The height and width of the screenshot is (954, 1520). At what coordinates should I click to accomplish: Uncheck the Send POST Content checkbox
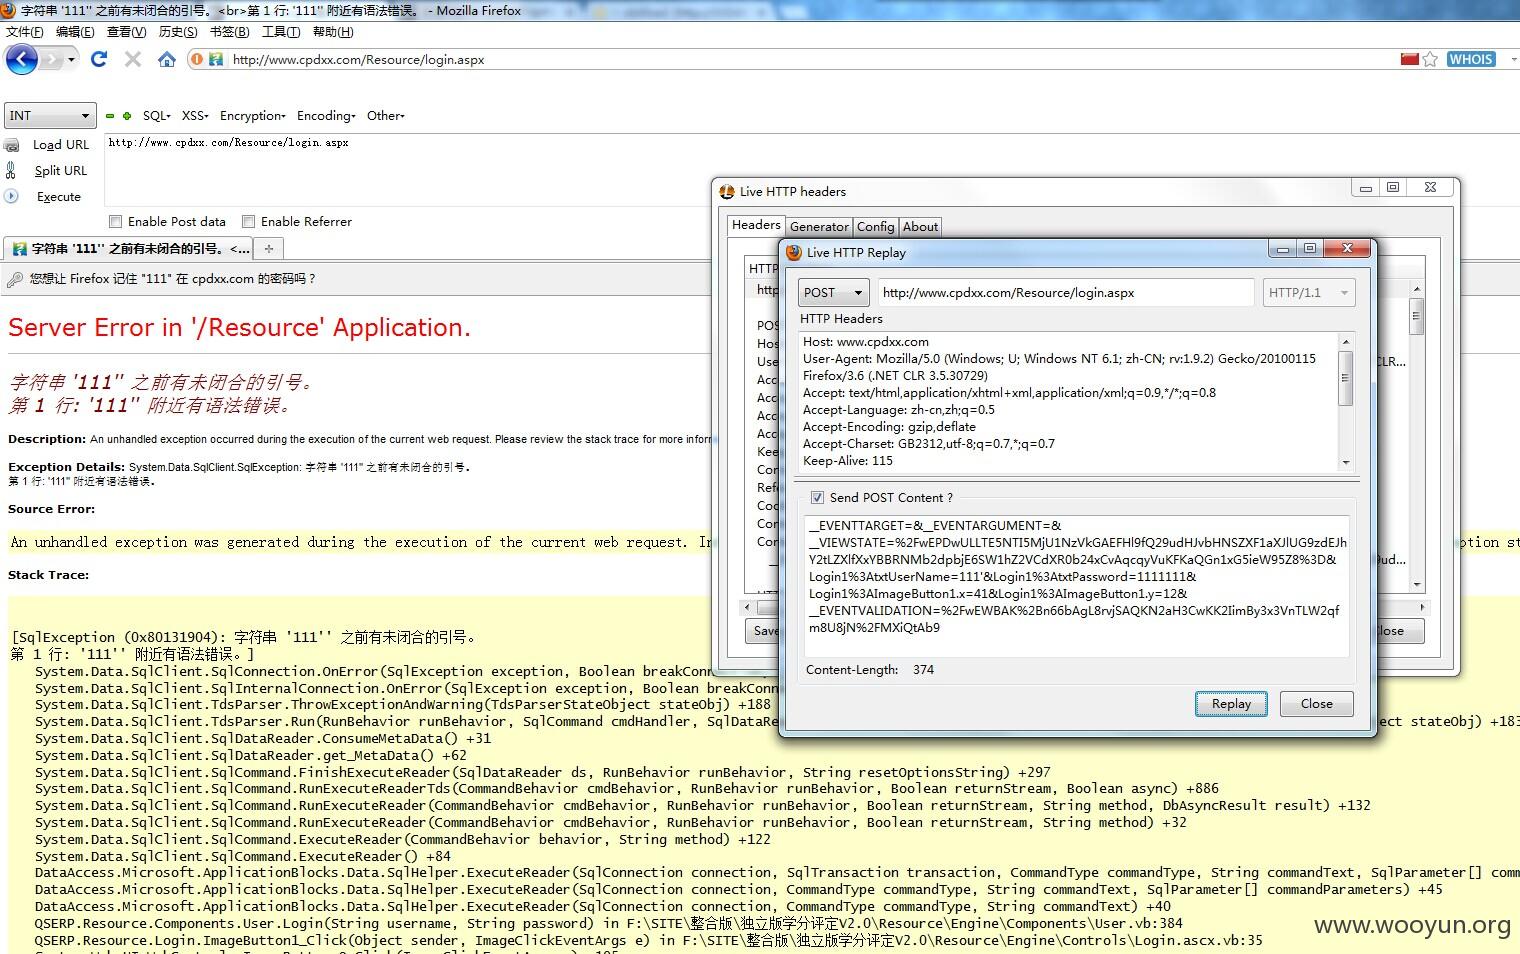[x=817, y=498]
